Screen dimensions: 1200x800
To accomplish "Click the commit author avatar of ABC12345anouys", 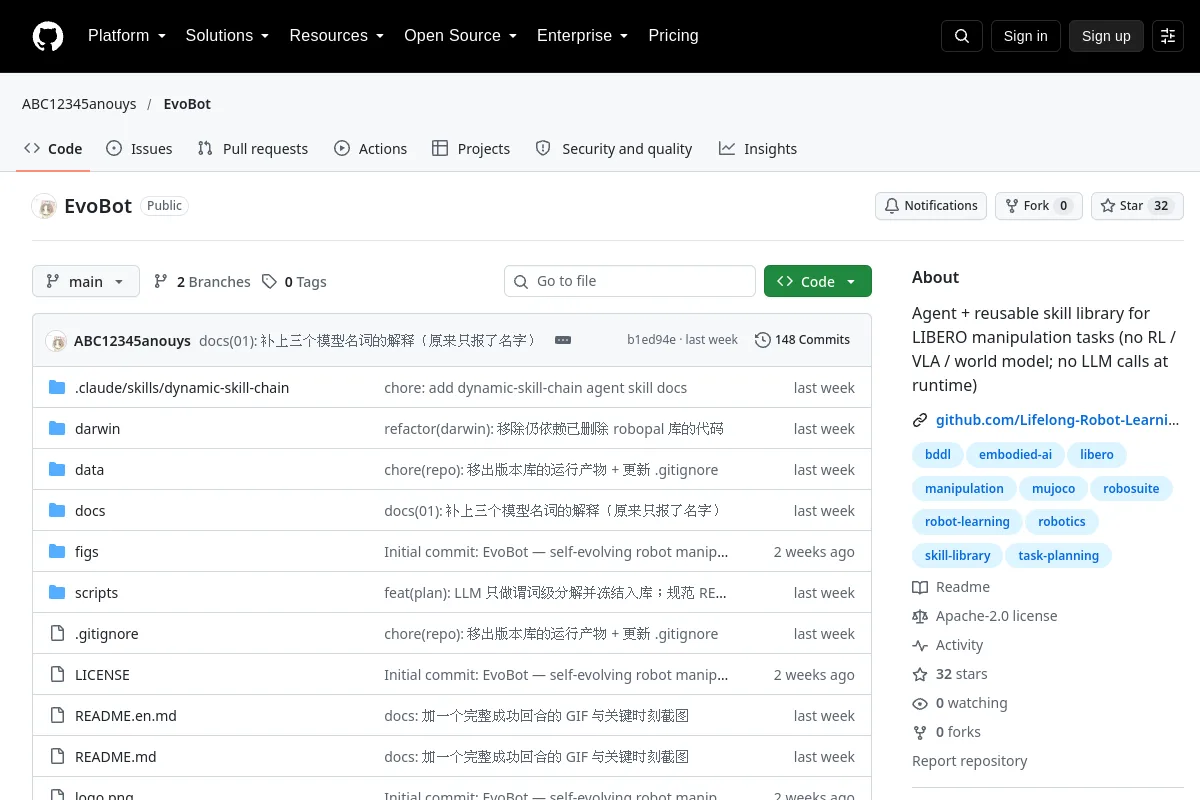I will pyautogui.click(x=56, y=340).
